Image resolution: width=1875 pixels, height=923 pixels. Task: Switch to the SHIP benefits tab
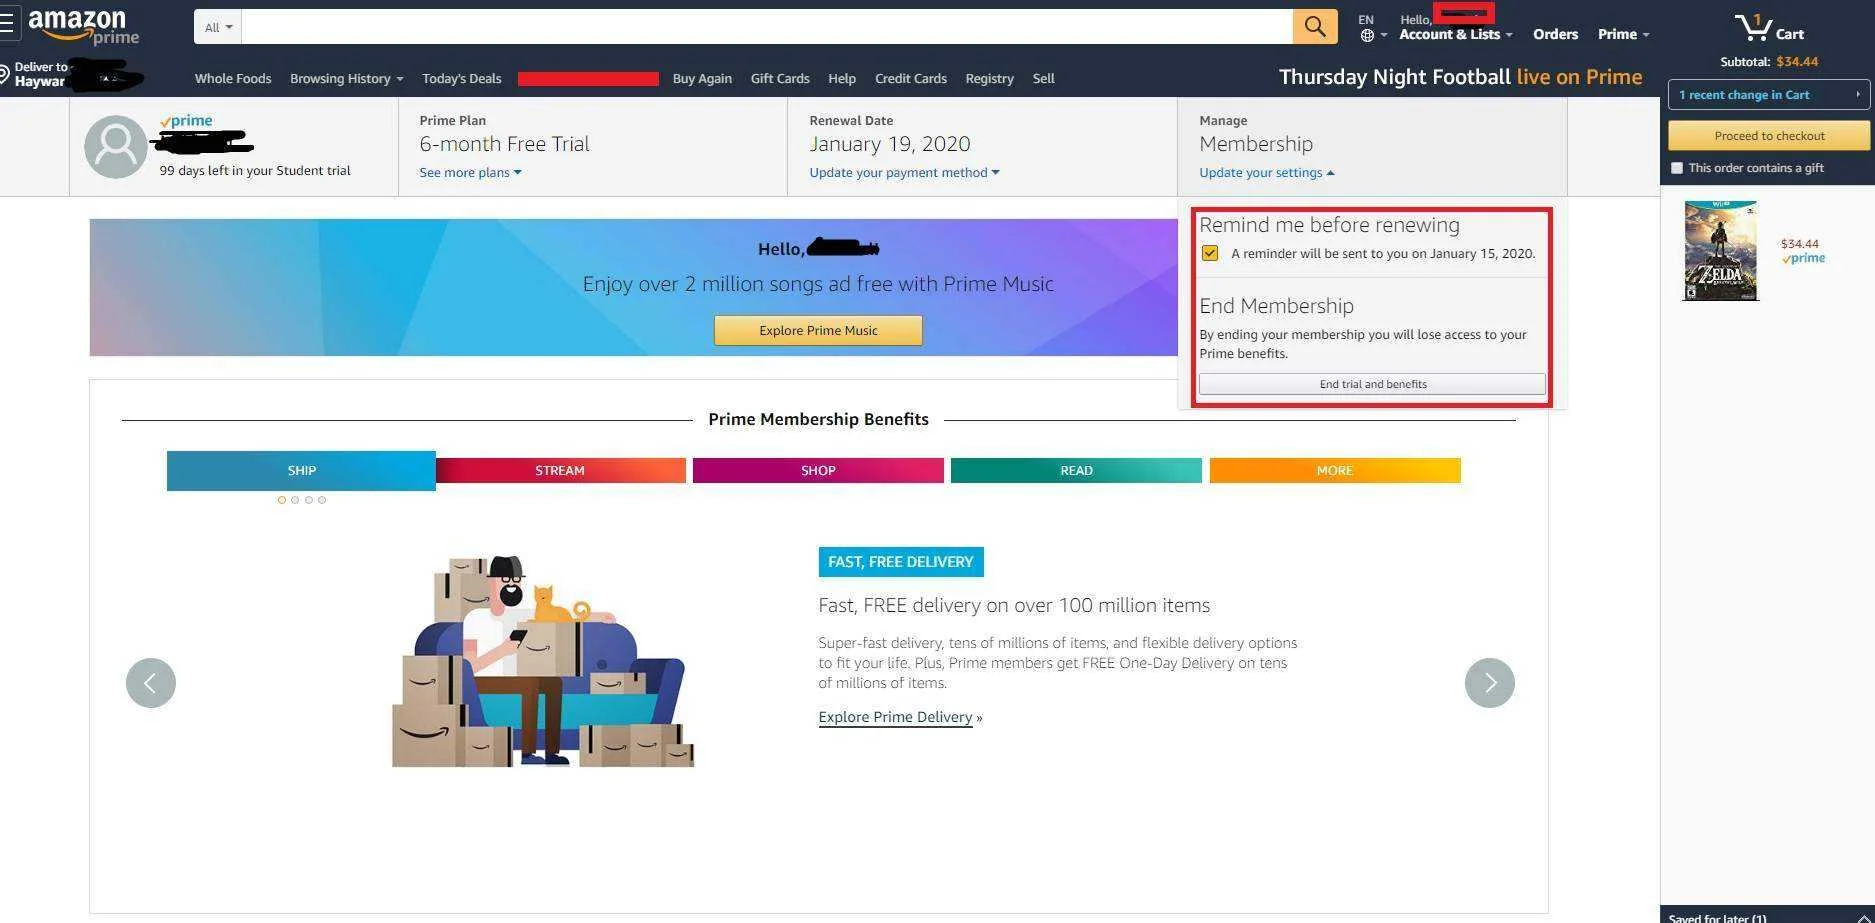pos(301,470)
